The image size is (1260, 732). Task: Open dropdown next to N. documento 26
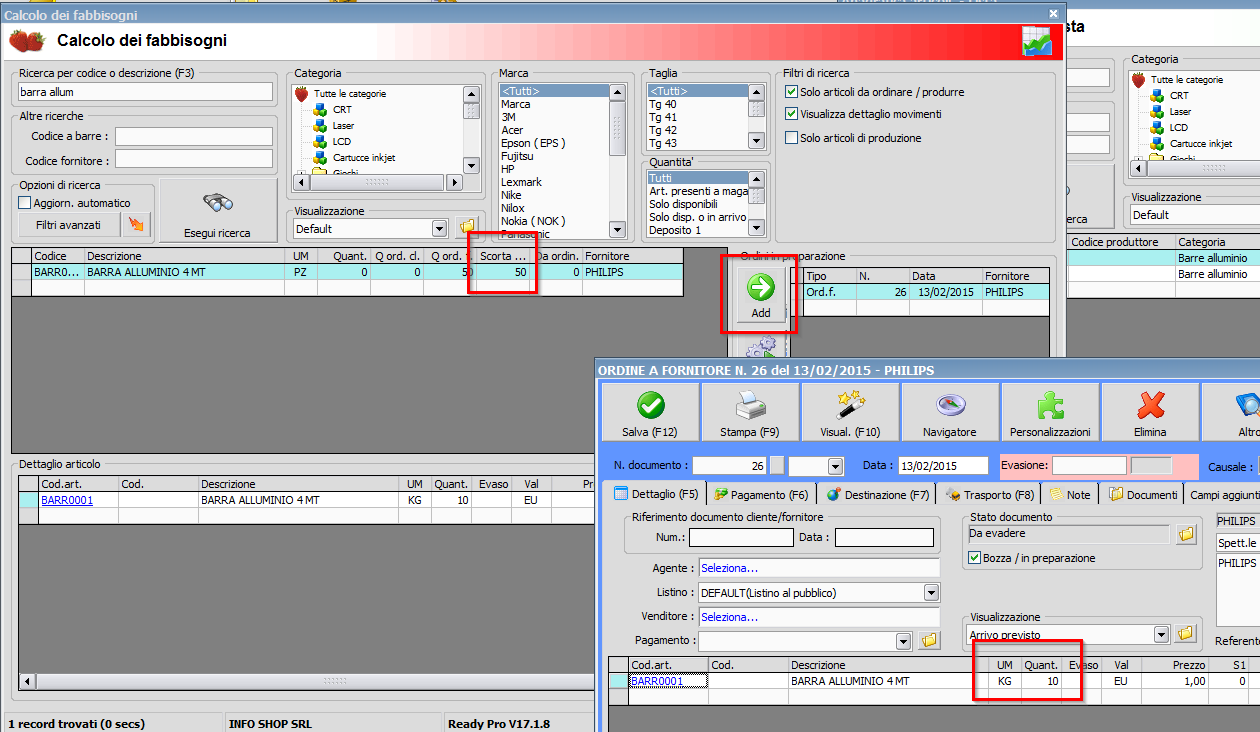tap(835, 466)
